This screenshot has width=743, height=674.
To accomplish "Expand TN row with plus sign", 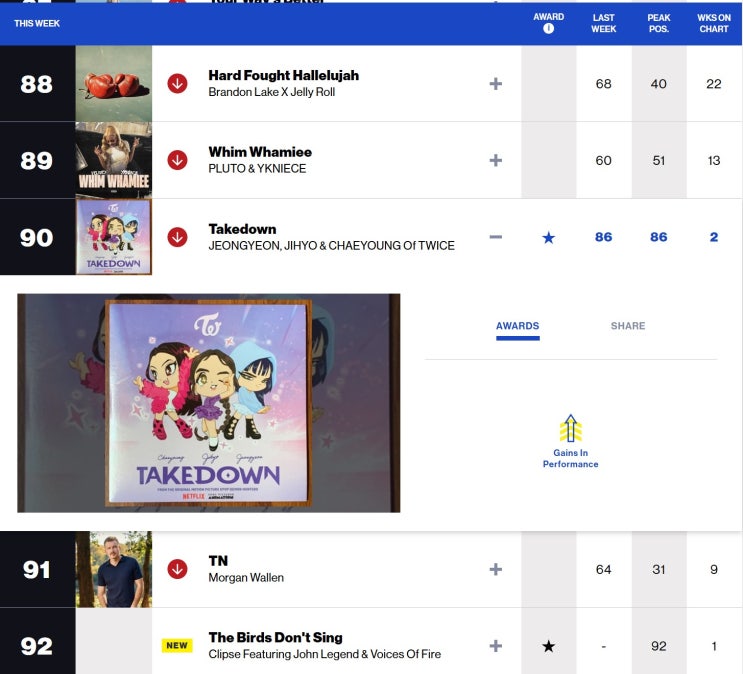I will 496,569.
